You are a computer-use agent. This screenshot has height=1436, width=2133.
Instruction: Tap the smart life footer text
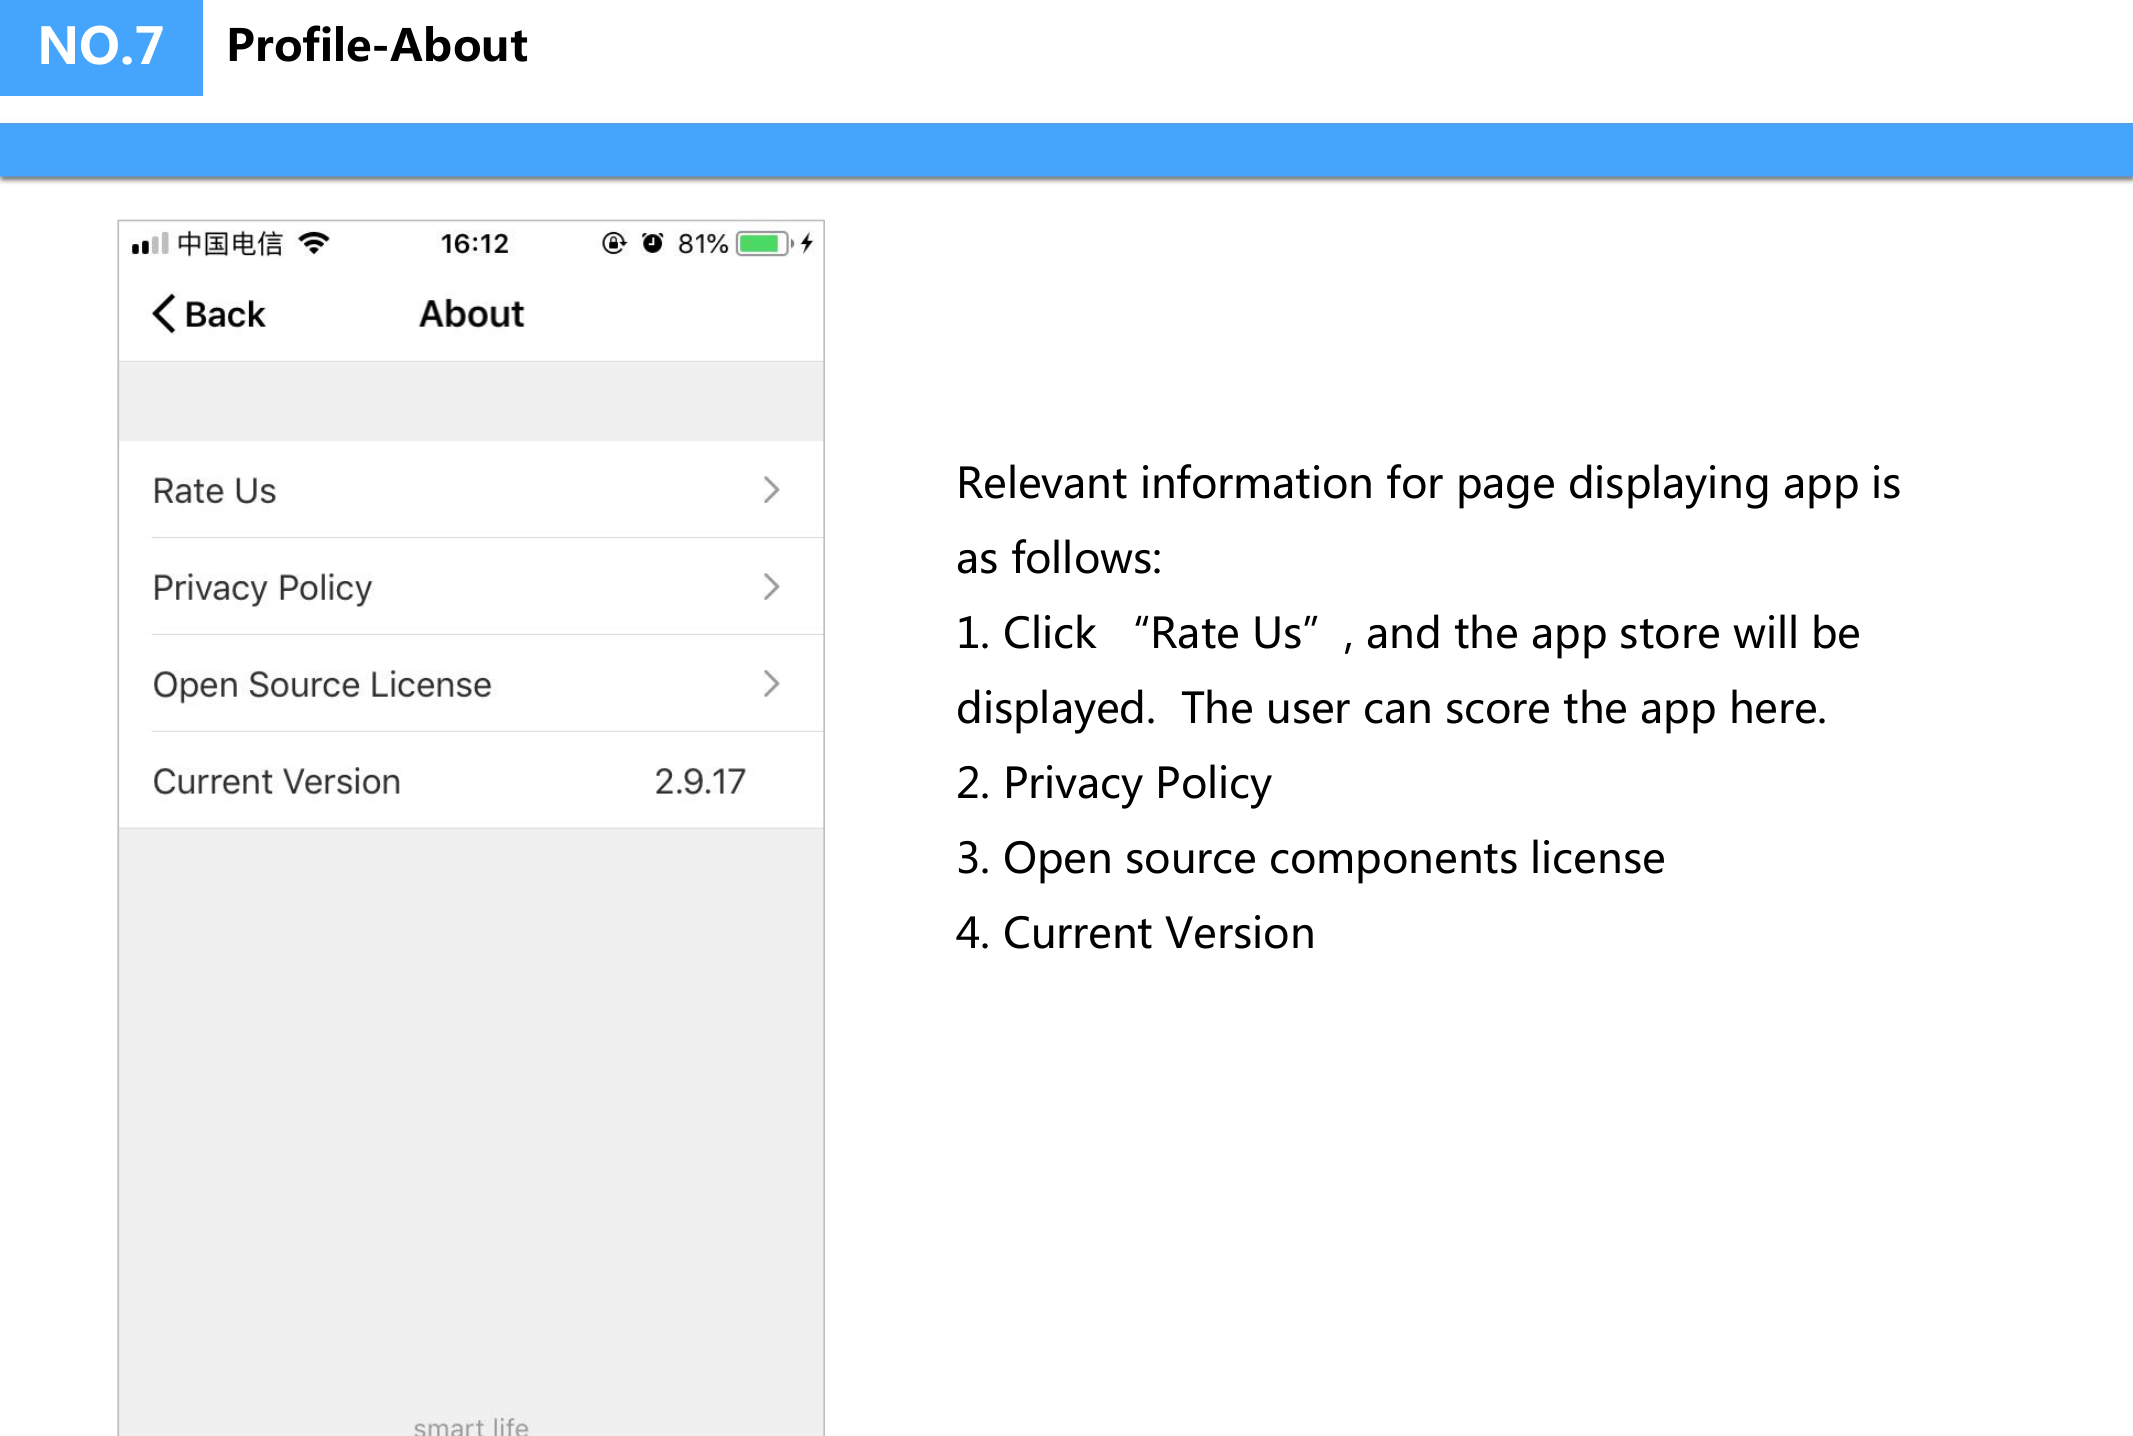(471, 1426)
